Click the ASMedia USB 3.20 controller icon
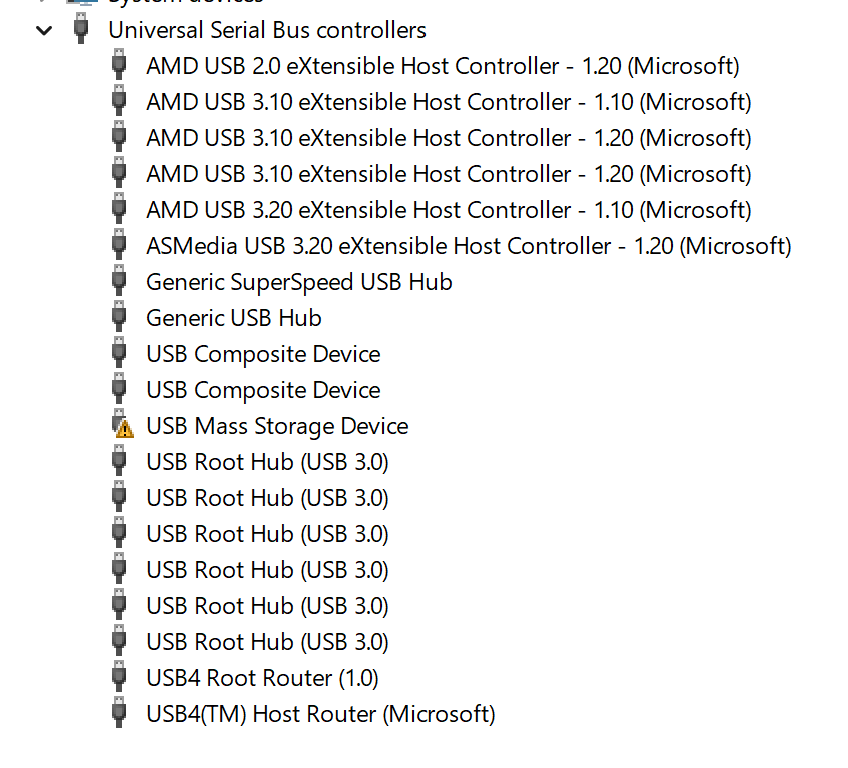 point(119,246)
